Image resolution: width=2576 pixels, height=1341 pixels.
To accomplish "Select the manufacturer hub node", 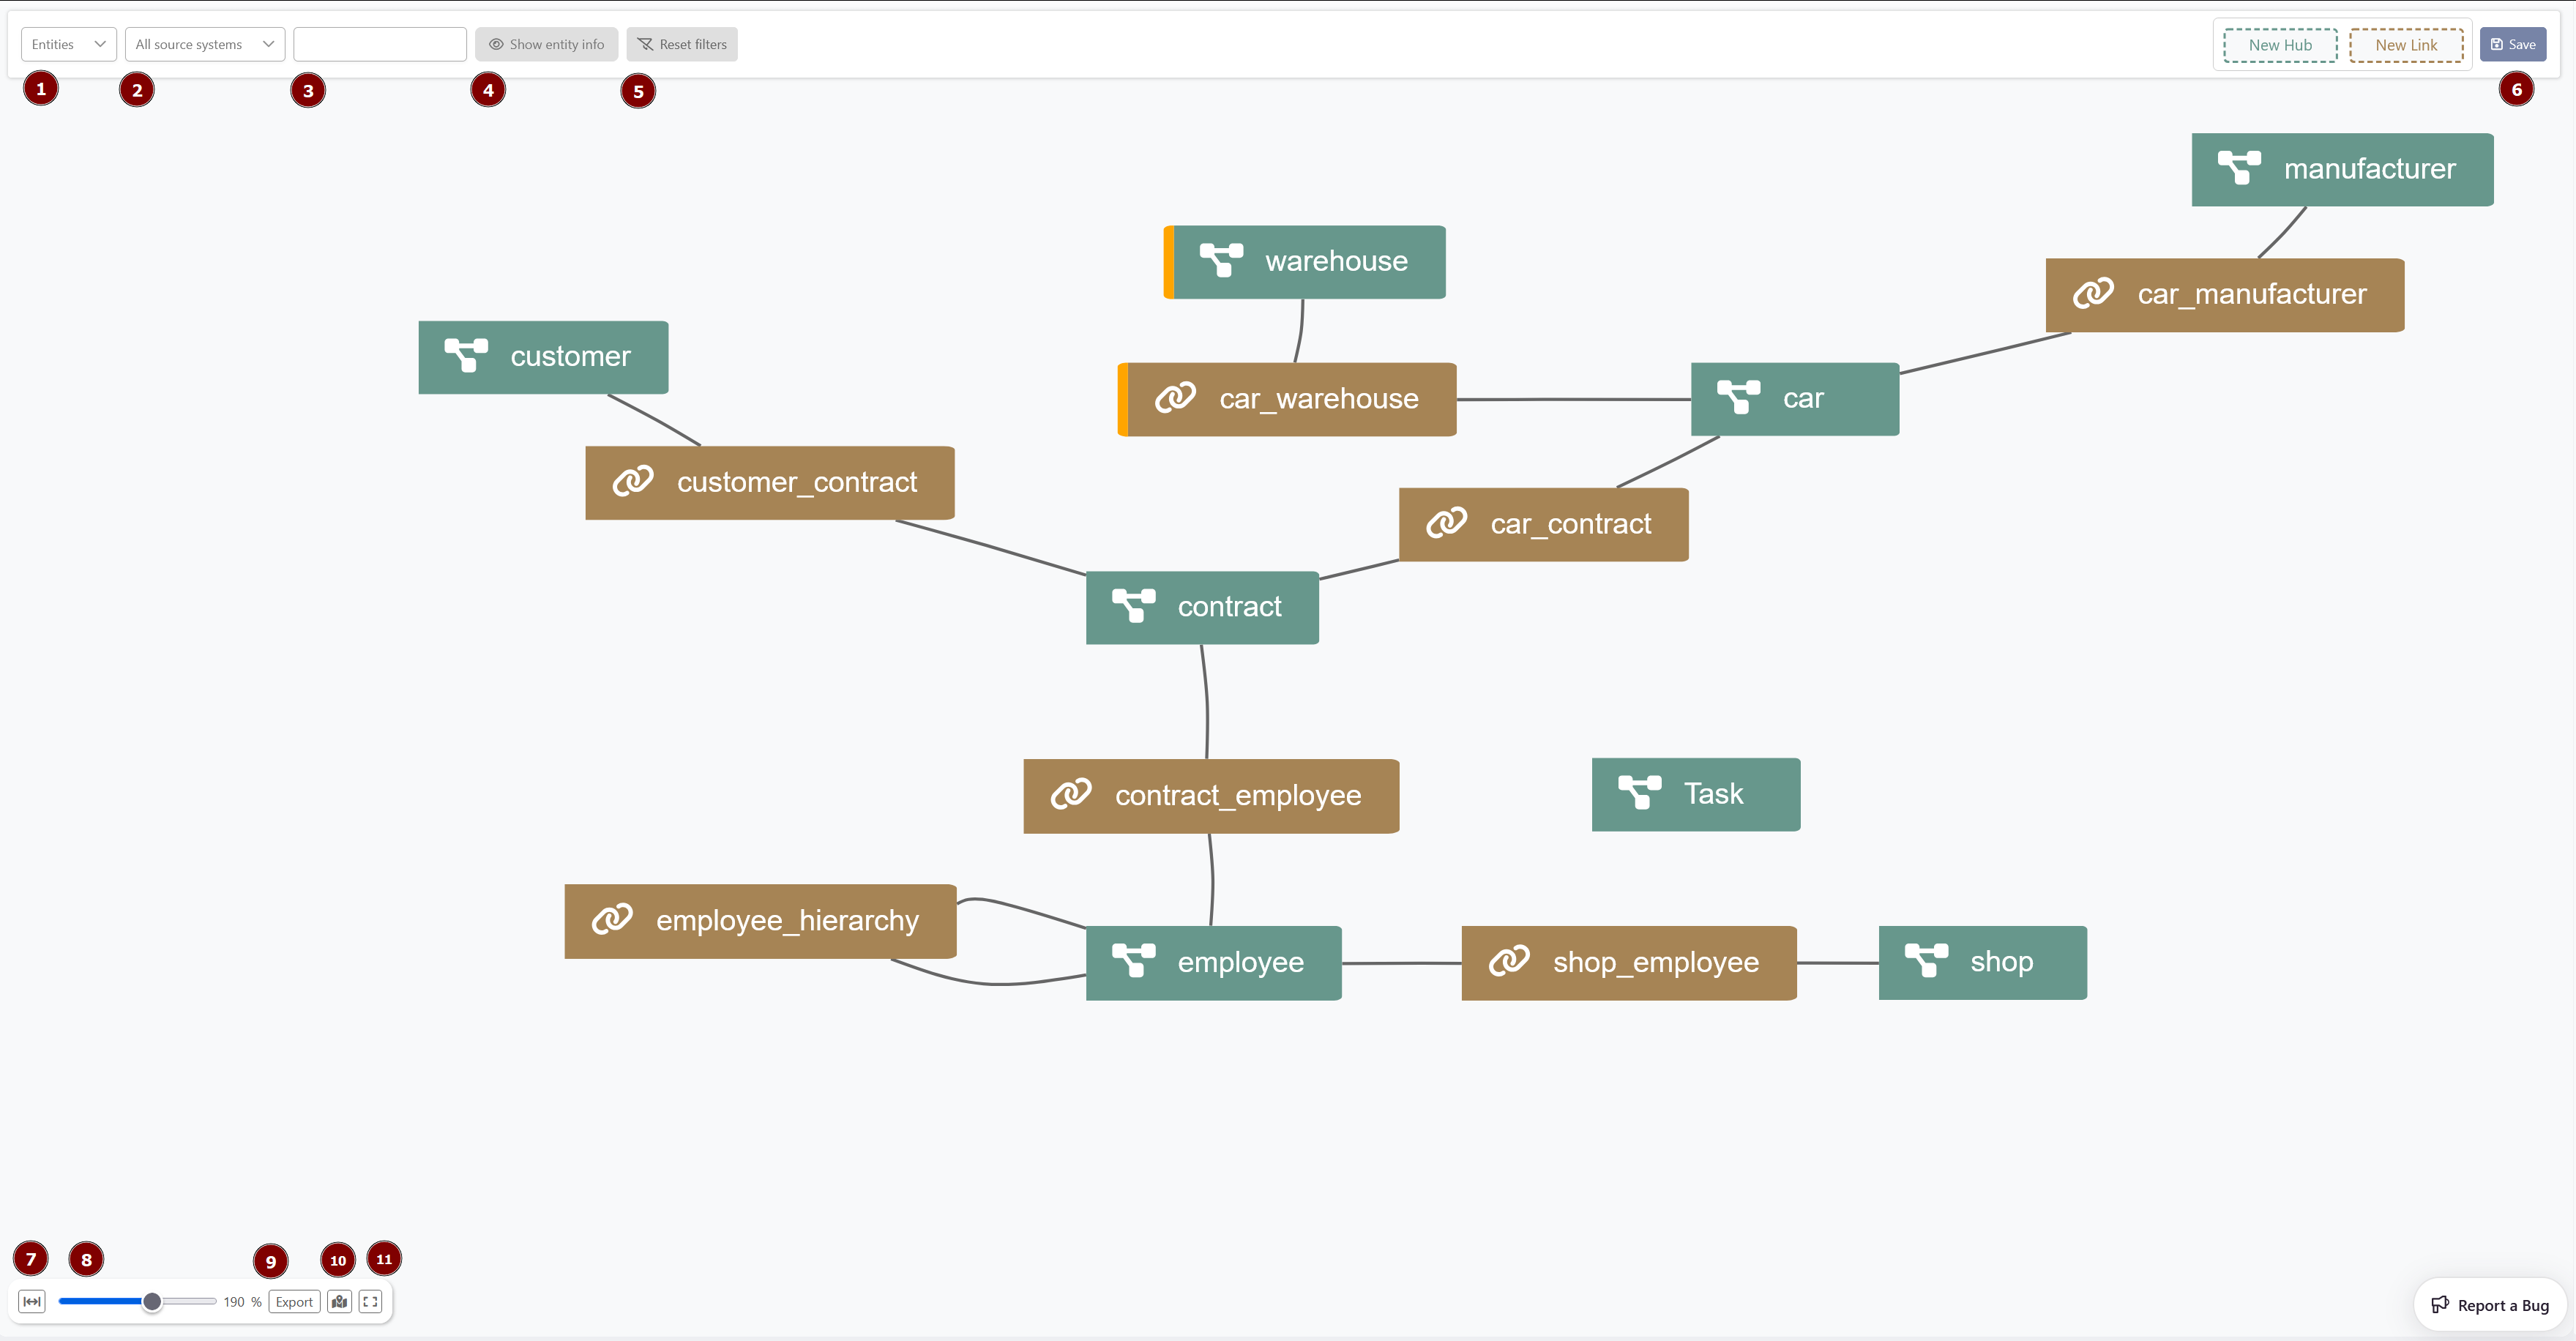I will click(x=2342, y=169).
